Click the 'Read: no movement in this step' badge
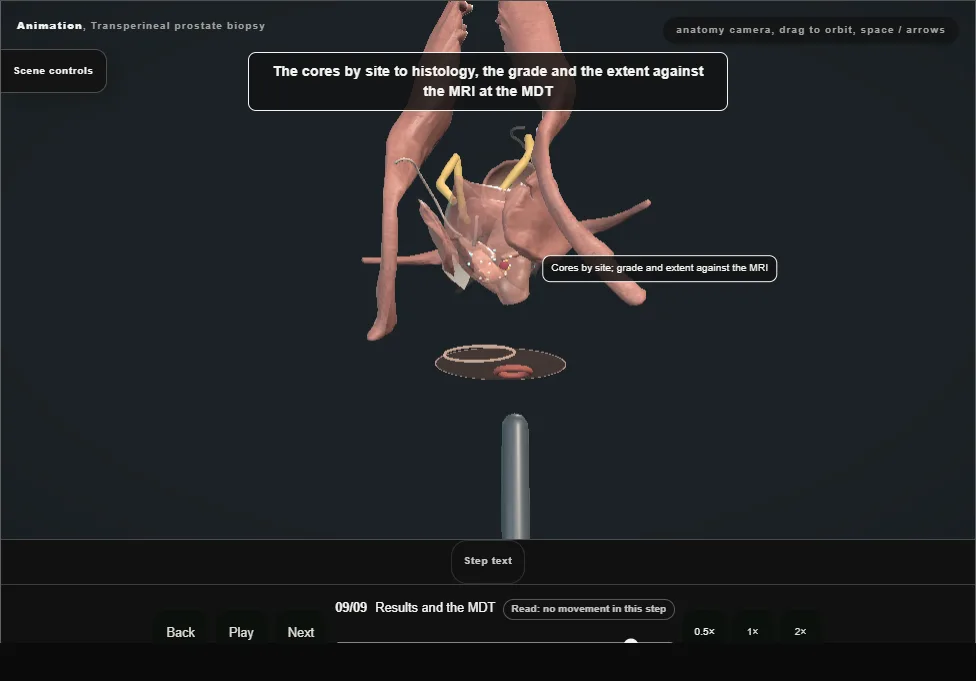 (x=588, y=609)
